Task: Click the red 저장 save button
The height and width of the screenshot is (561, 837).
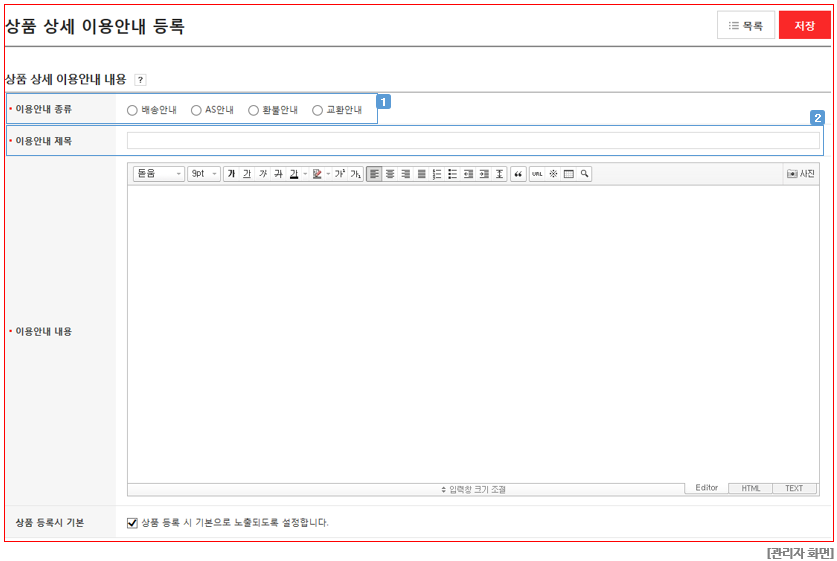Action: point(804,26)
